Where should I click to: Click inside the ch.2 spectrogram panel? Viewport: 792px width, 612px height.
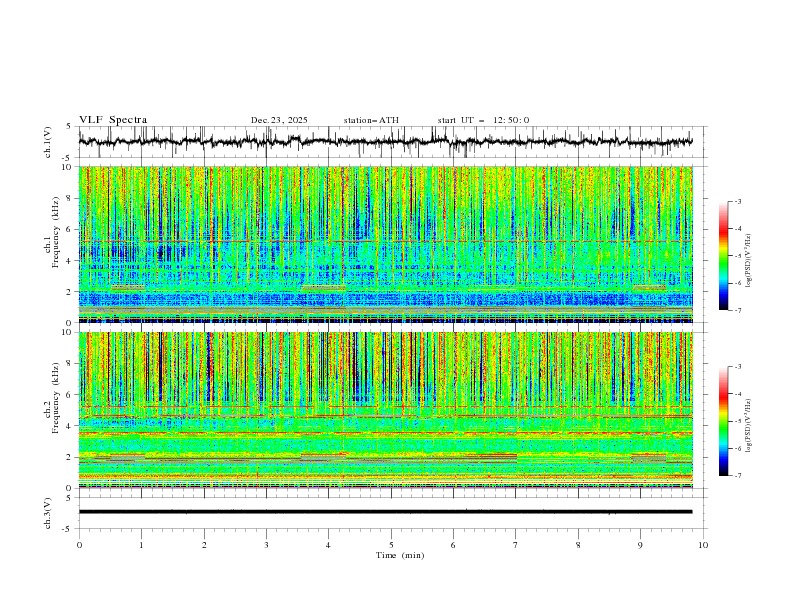[x=386, y=410]
